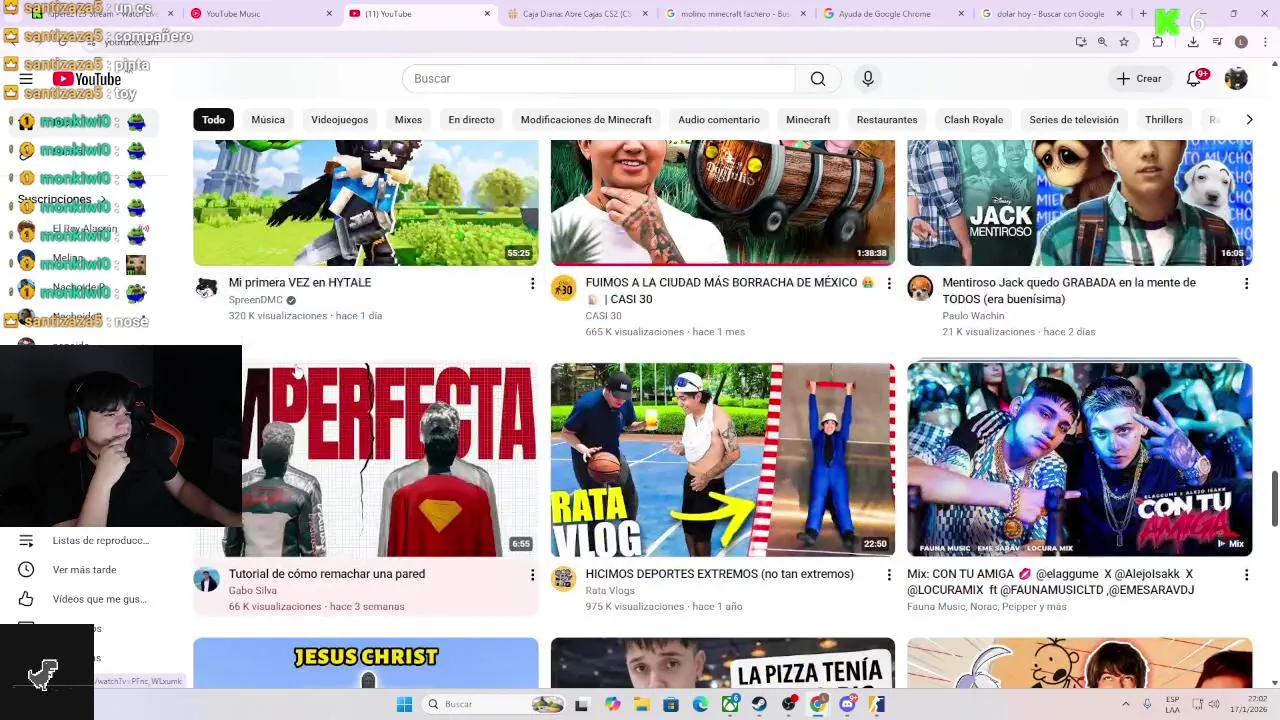This screenshot has width=1280, height=720.
Task: Switch to dolar hoy Google tab
Action: point(1051,14)
